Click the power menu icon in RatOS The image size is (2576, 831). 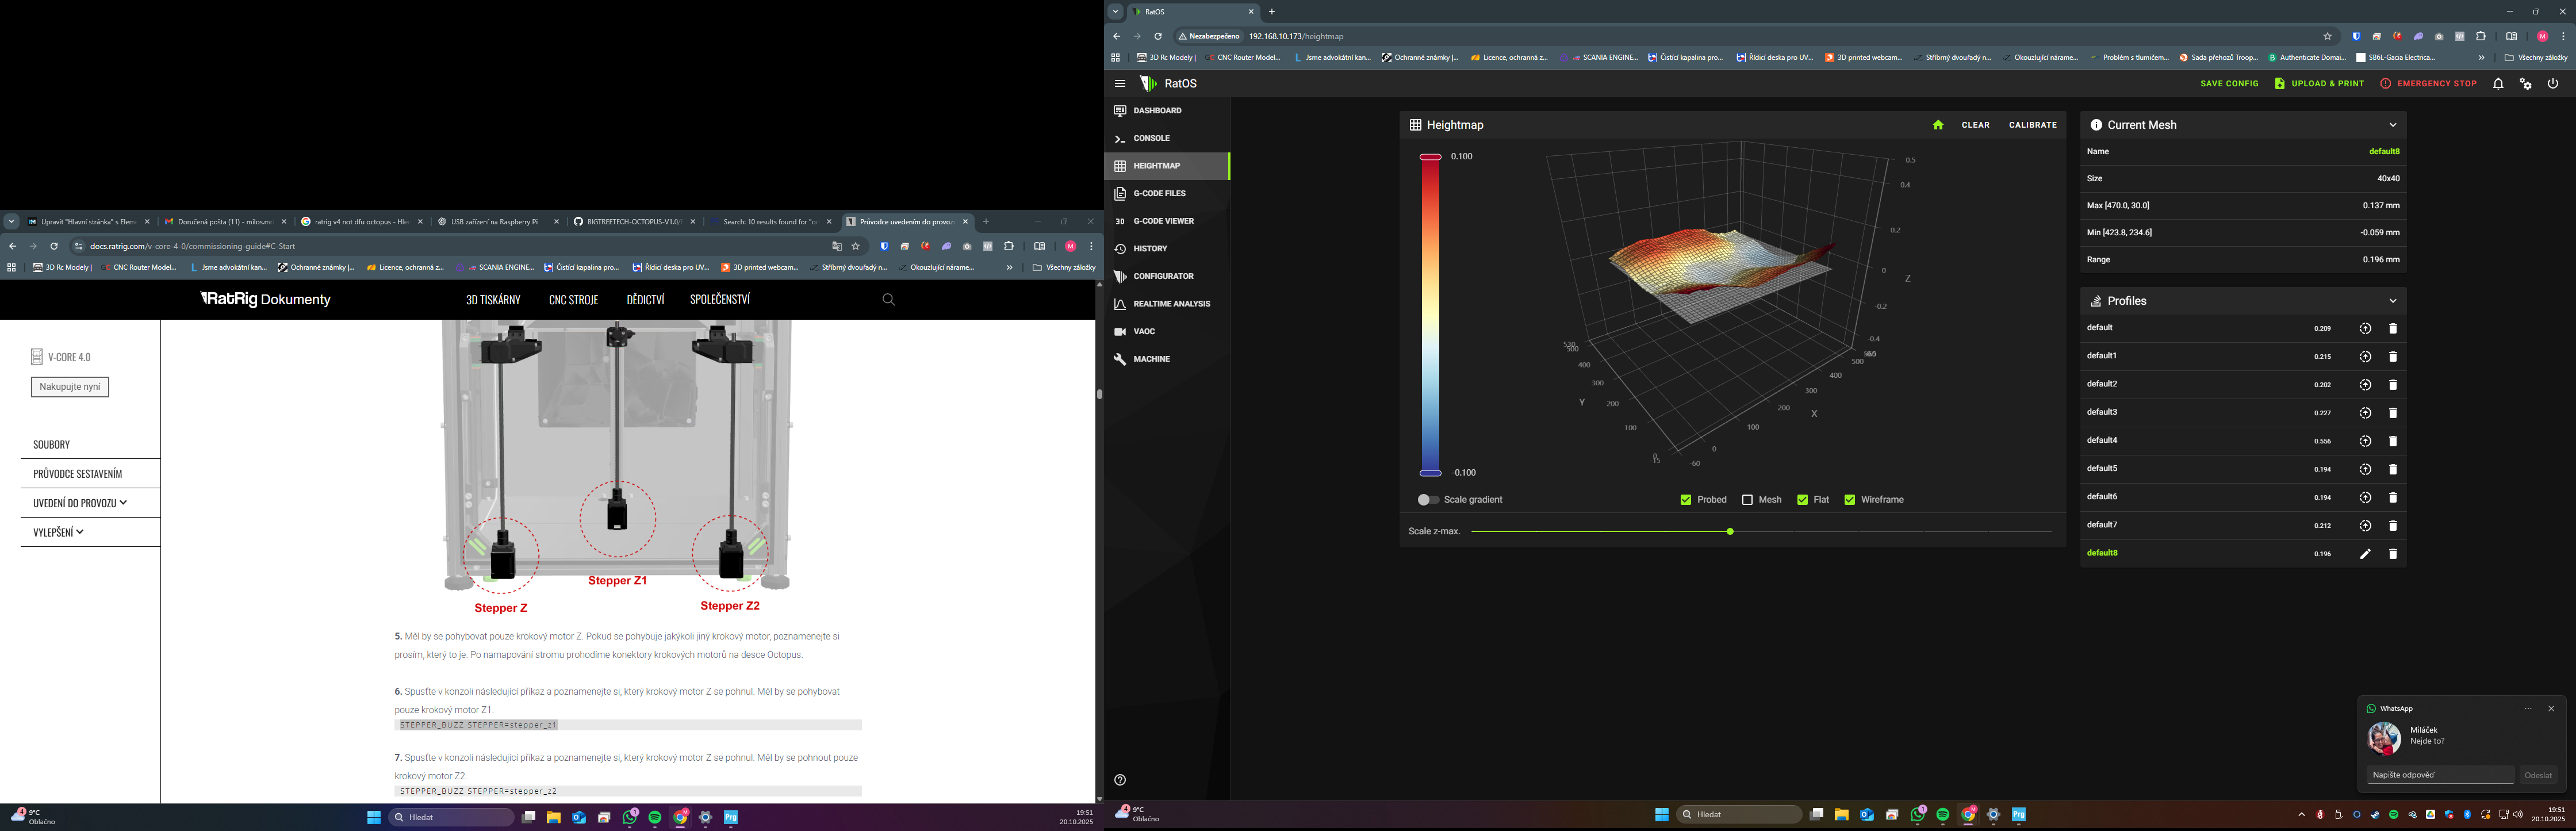coord(2553,84)
